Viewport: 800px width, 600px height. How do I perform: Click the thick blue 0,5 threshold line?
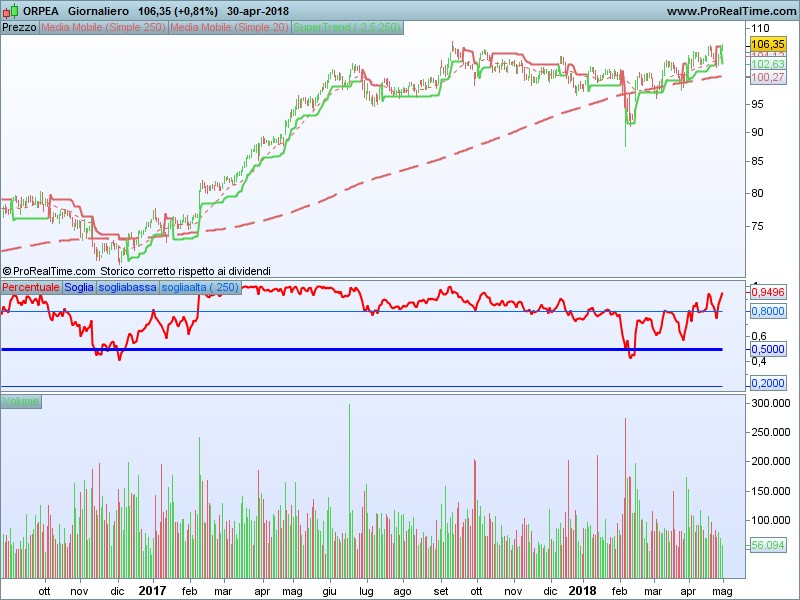[x=300, y=349]
